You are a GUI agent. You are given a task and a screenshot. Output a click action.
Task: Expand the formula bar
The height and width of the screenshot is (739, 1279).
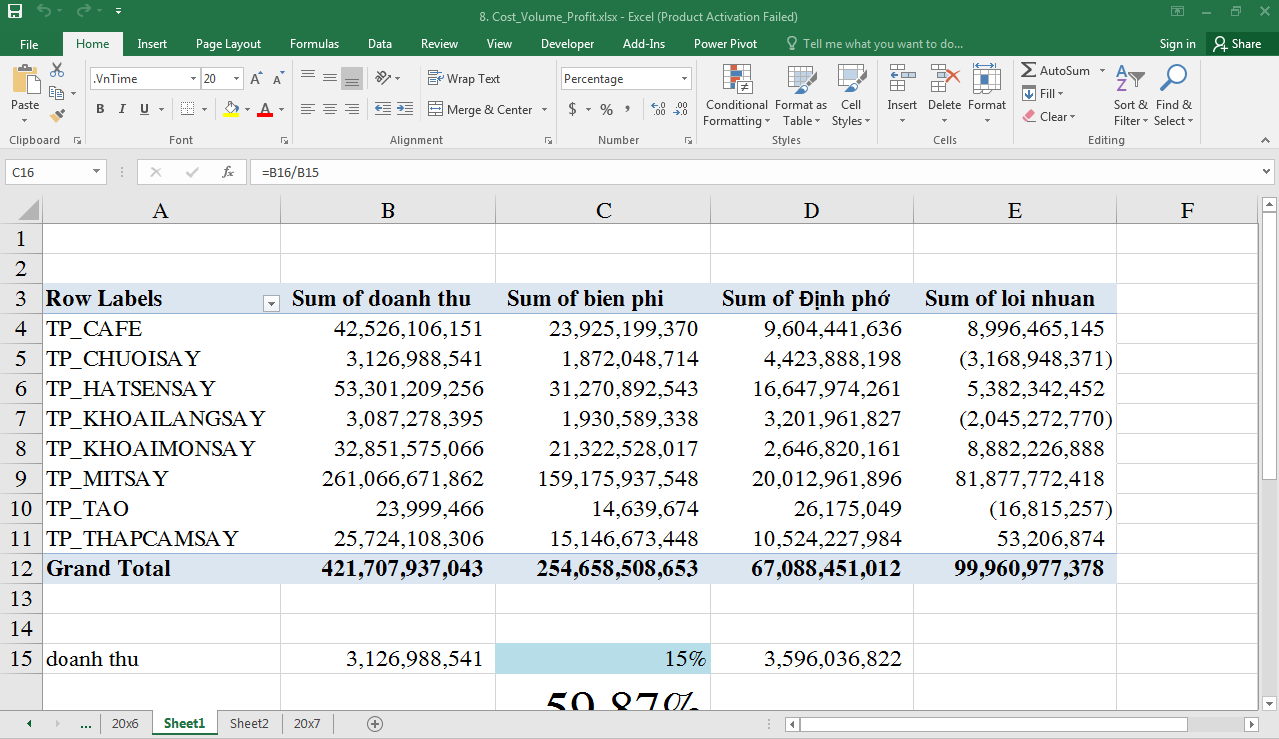click(1268, 172)
